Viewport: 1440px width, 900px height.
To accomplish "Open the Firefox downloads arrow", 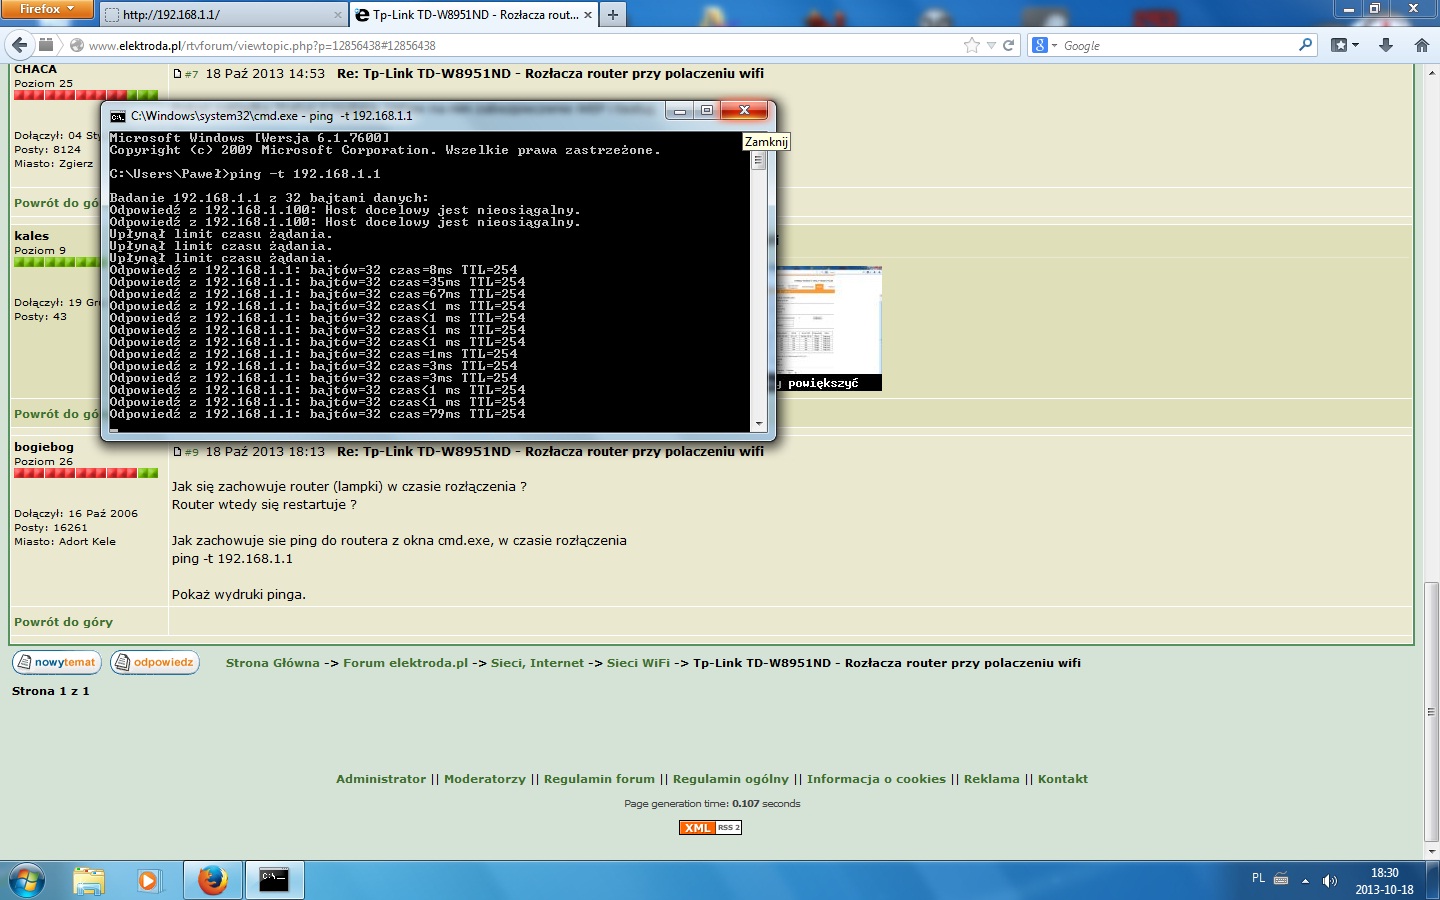I will [x=1386, y=45].
